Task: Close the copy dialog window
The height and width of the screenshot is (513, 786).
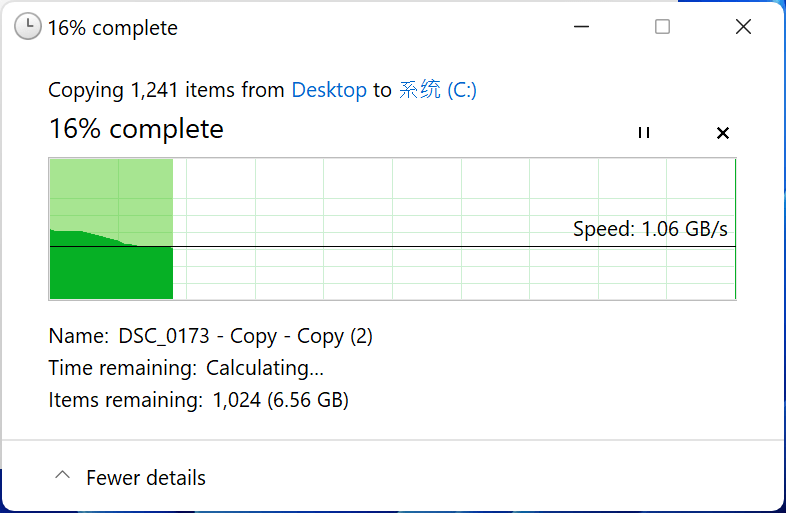Action: click(743, 27)
